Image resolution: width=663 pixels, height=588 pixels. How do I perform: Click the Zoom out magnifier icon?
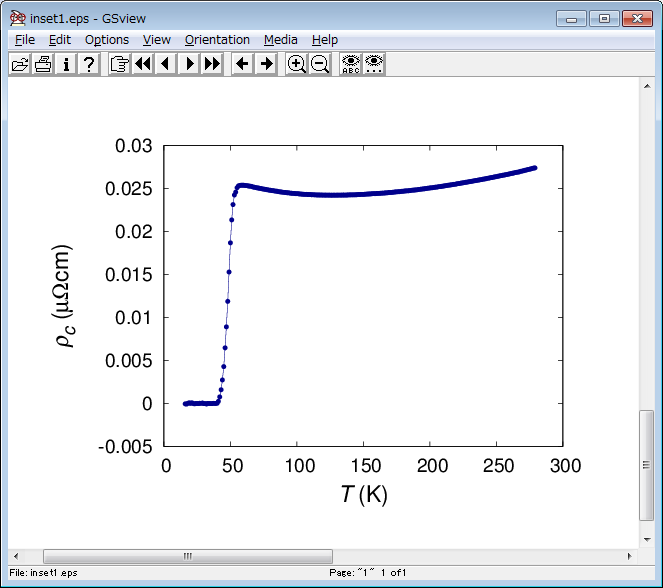click(x=320, y=64)
